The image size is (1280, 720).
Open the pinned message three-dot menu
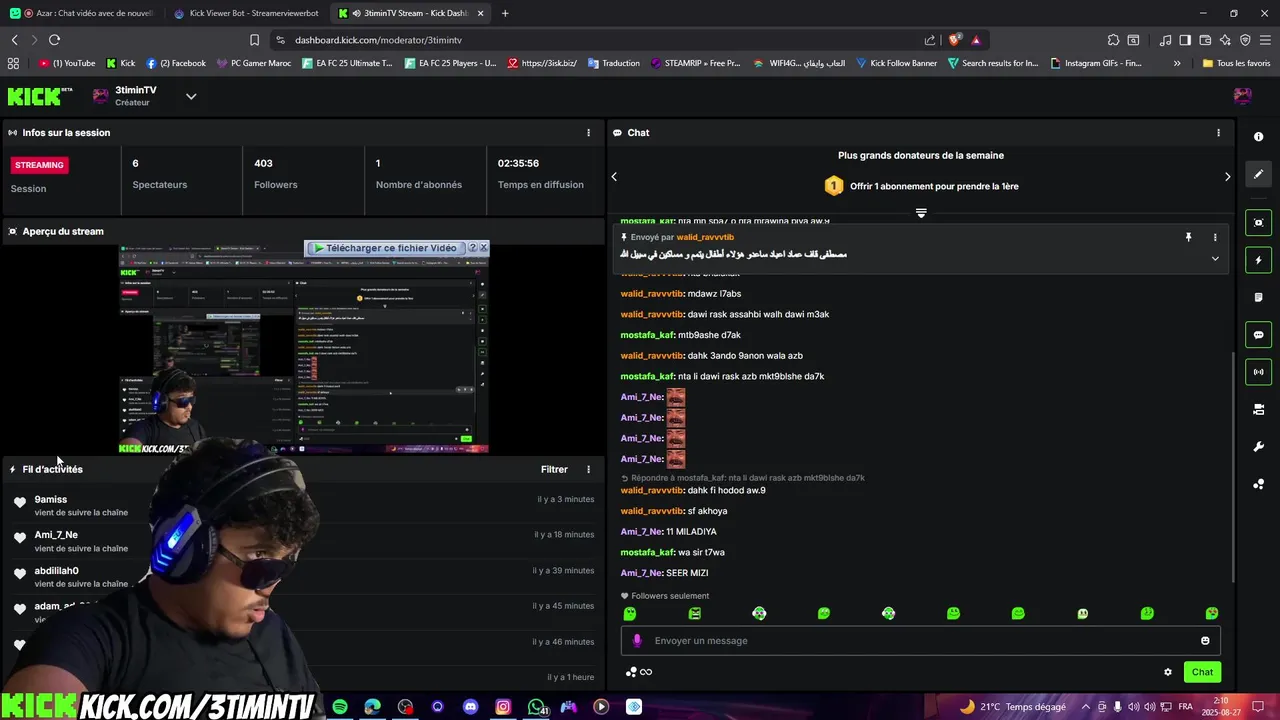pyautogui.click(x=1215, y=237)
